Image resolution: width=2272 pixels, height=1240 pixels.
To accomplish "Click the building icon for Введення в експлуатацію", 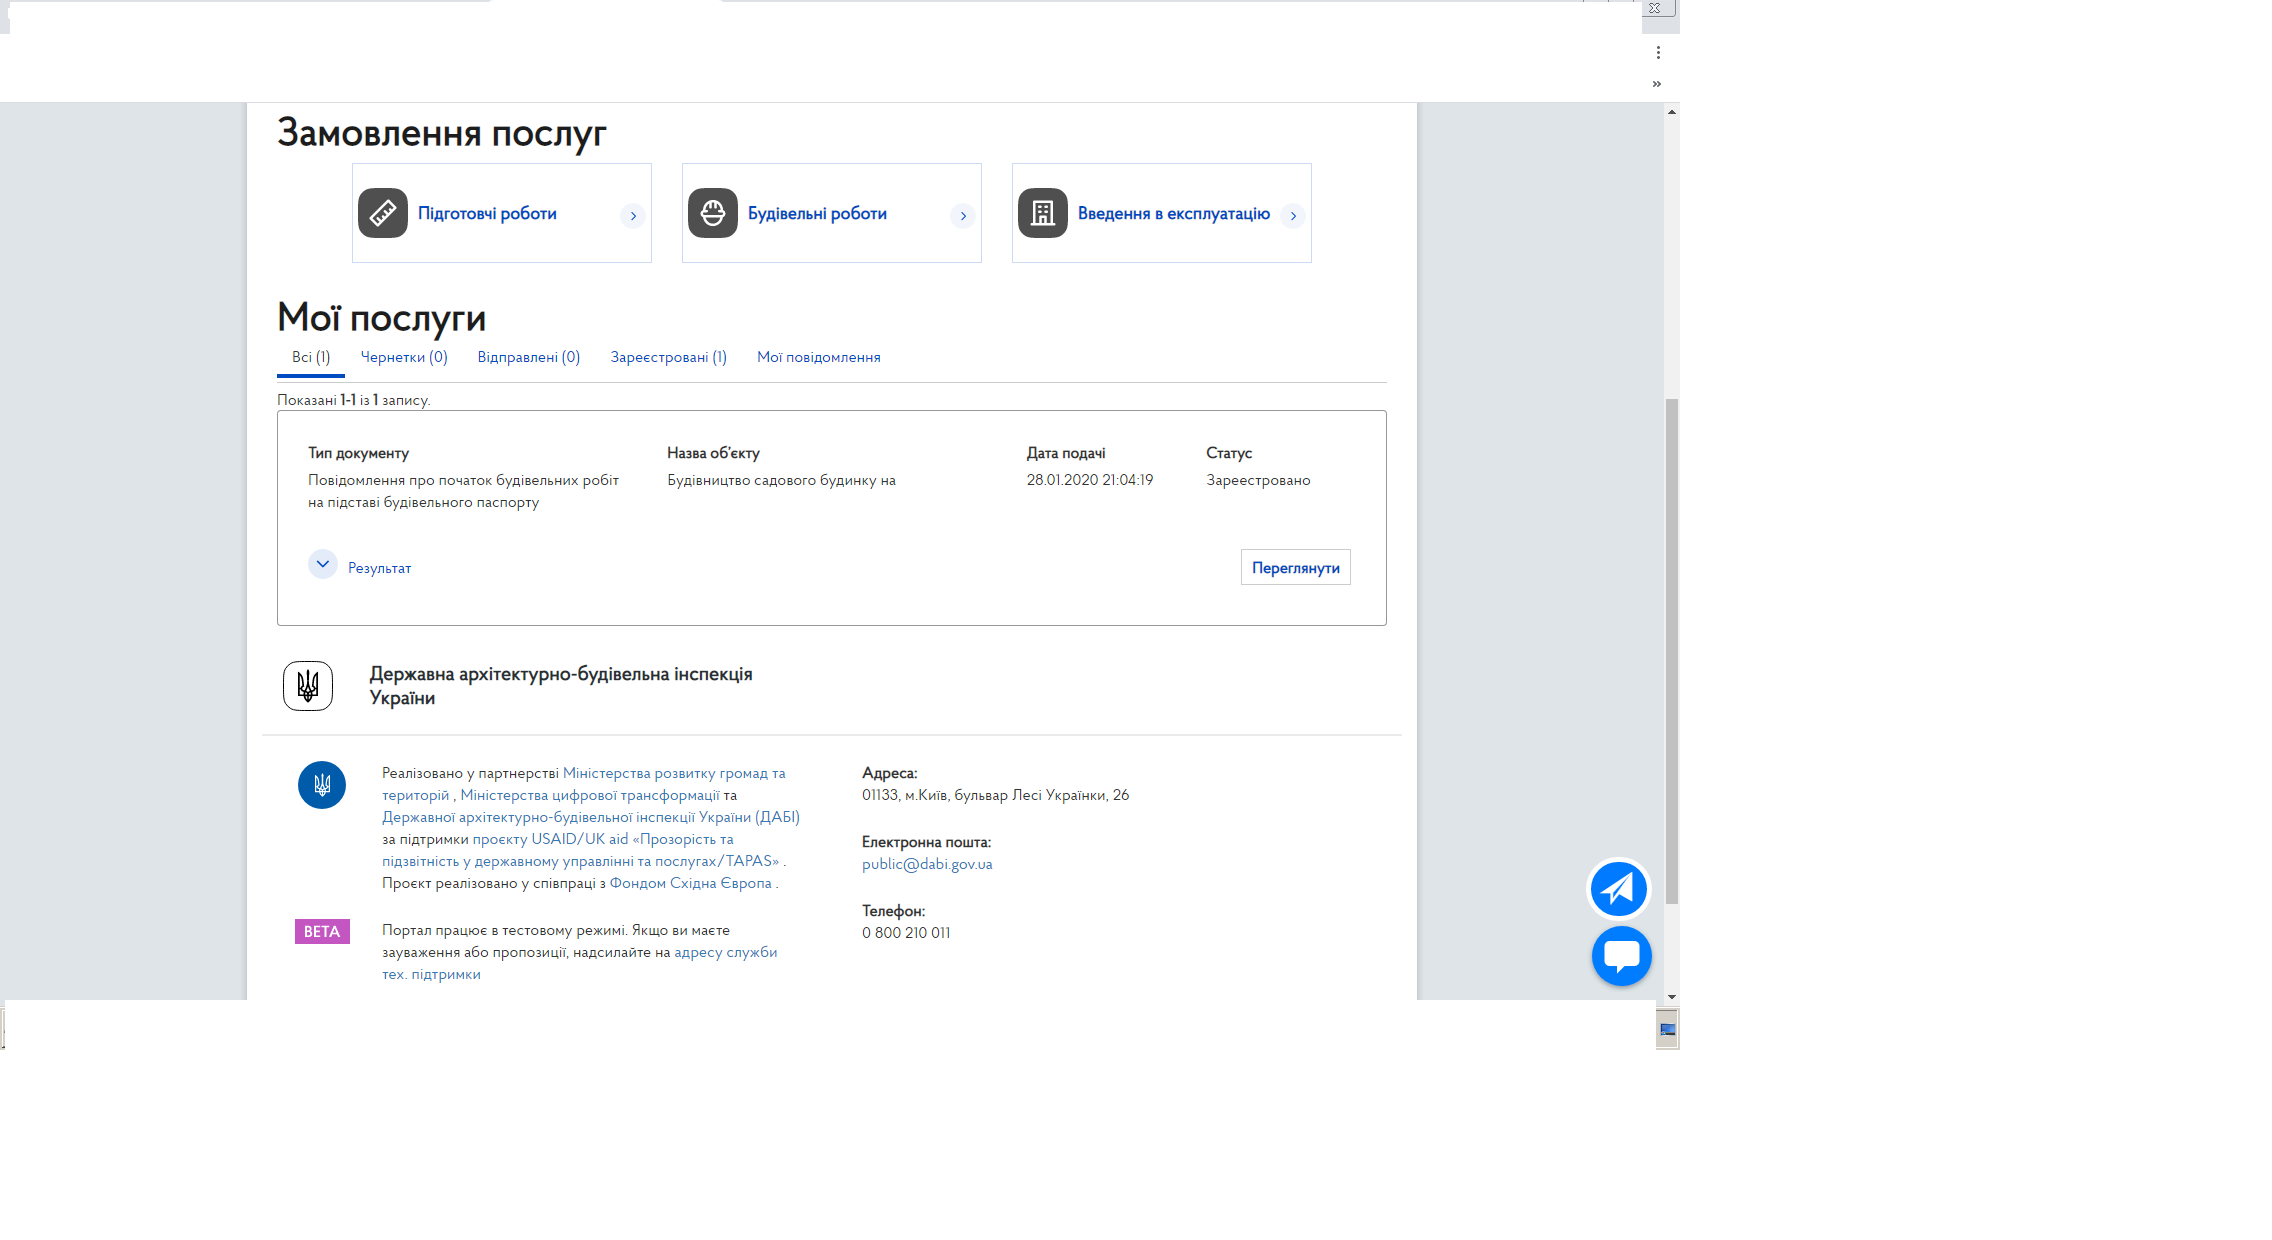I will (x=1043, y=213).
